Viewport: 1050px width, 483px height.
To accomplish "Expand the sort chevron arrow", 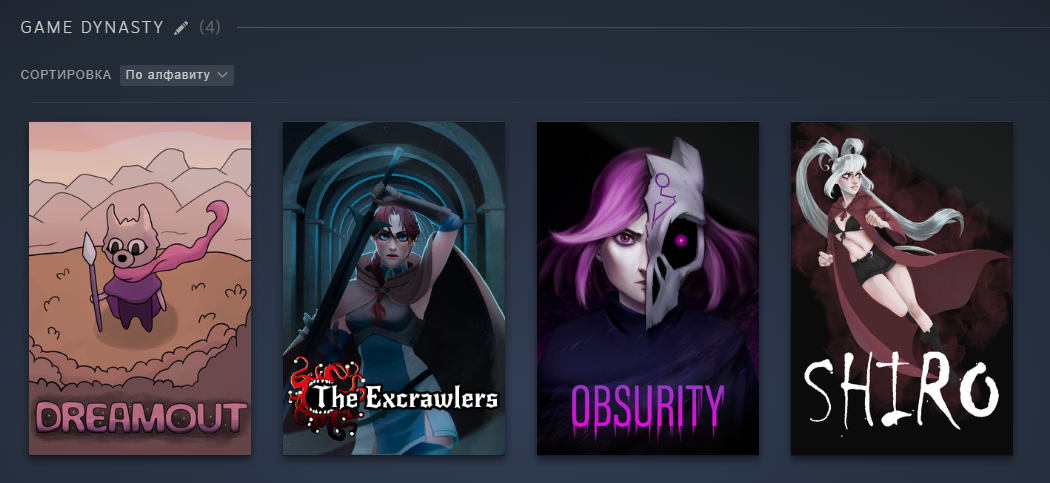I will coord(222,75).
